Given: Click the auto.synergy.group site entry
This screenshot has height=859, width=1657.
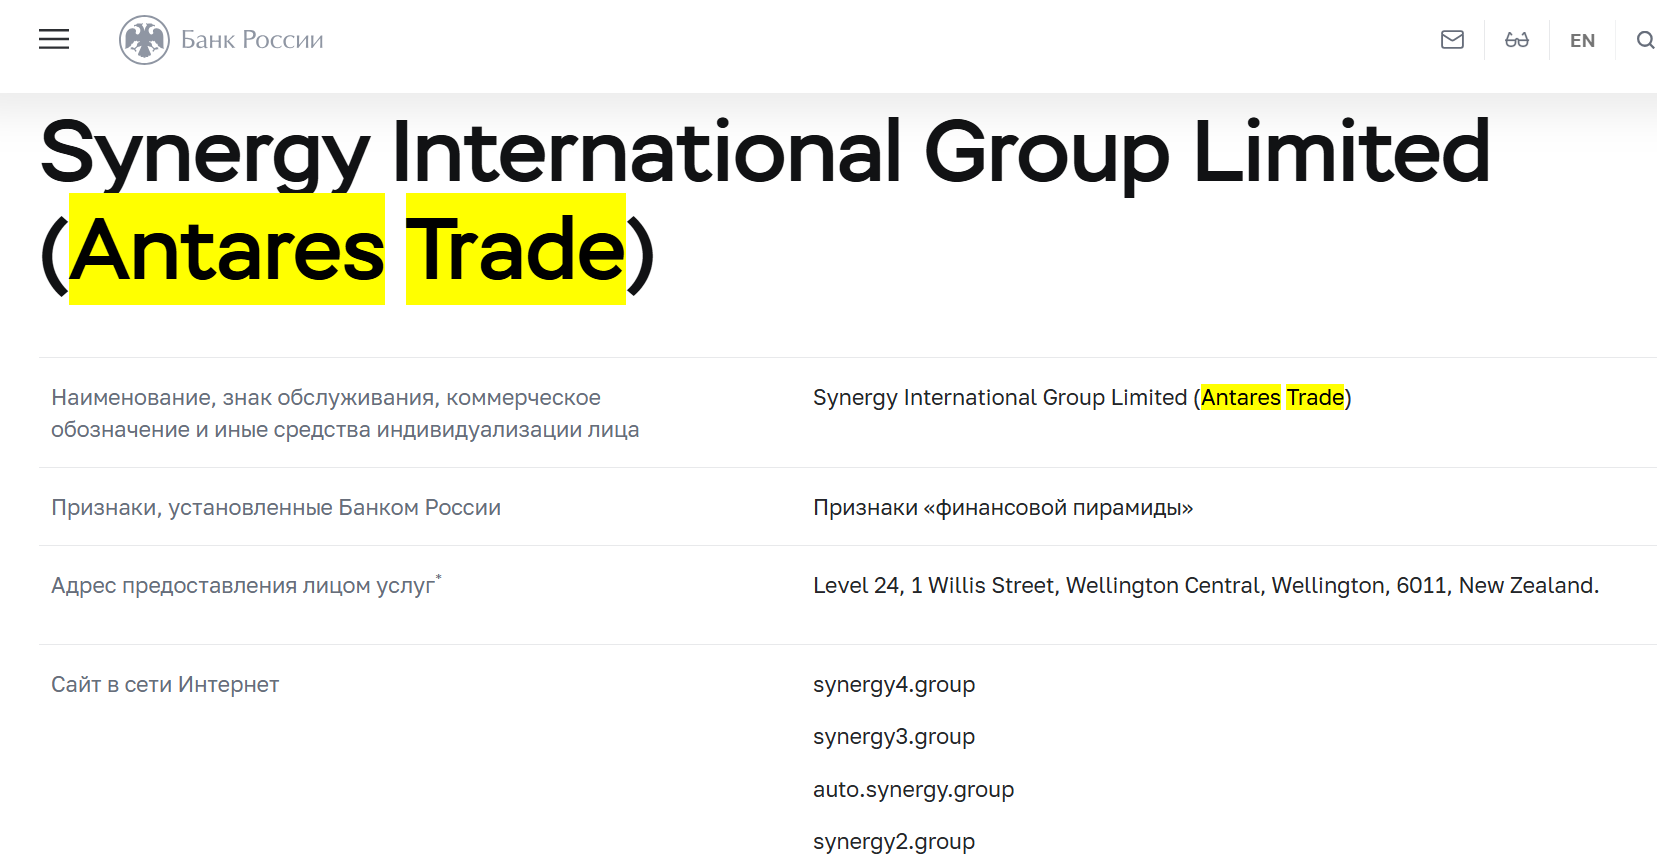Looking at the screenshot, I should (x=914, y=790).
